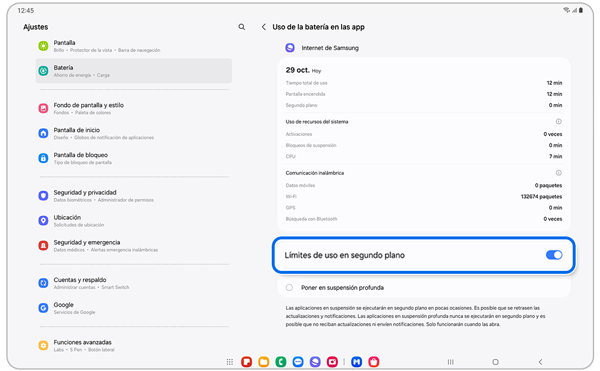Launch the red Notes app from taskbar
Viewport: 600px width, 371px height.
pyautogui.click(x=246, y=362)
